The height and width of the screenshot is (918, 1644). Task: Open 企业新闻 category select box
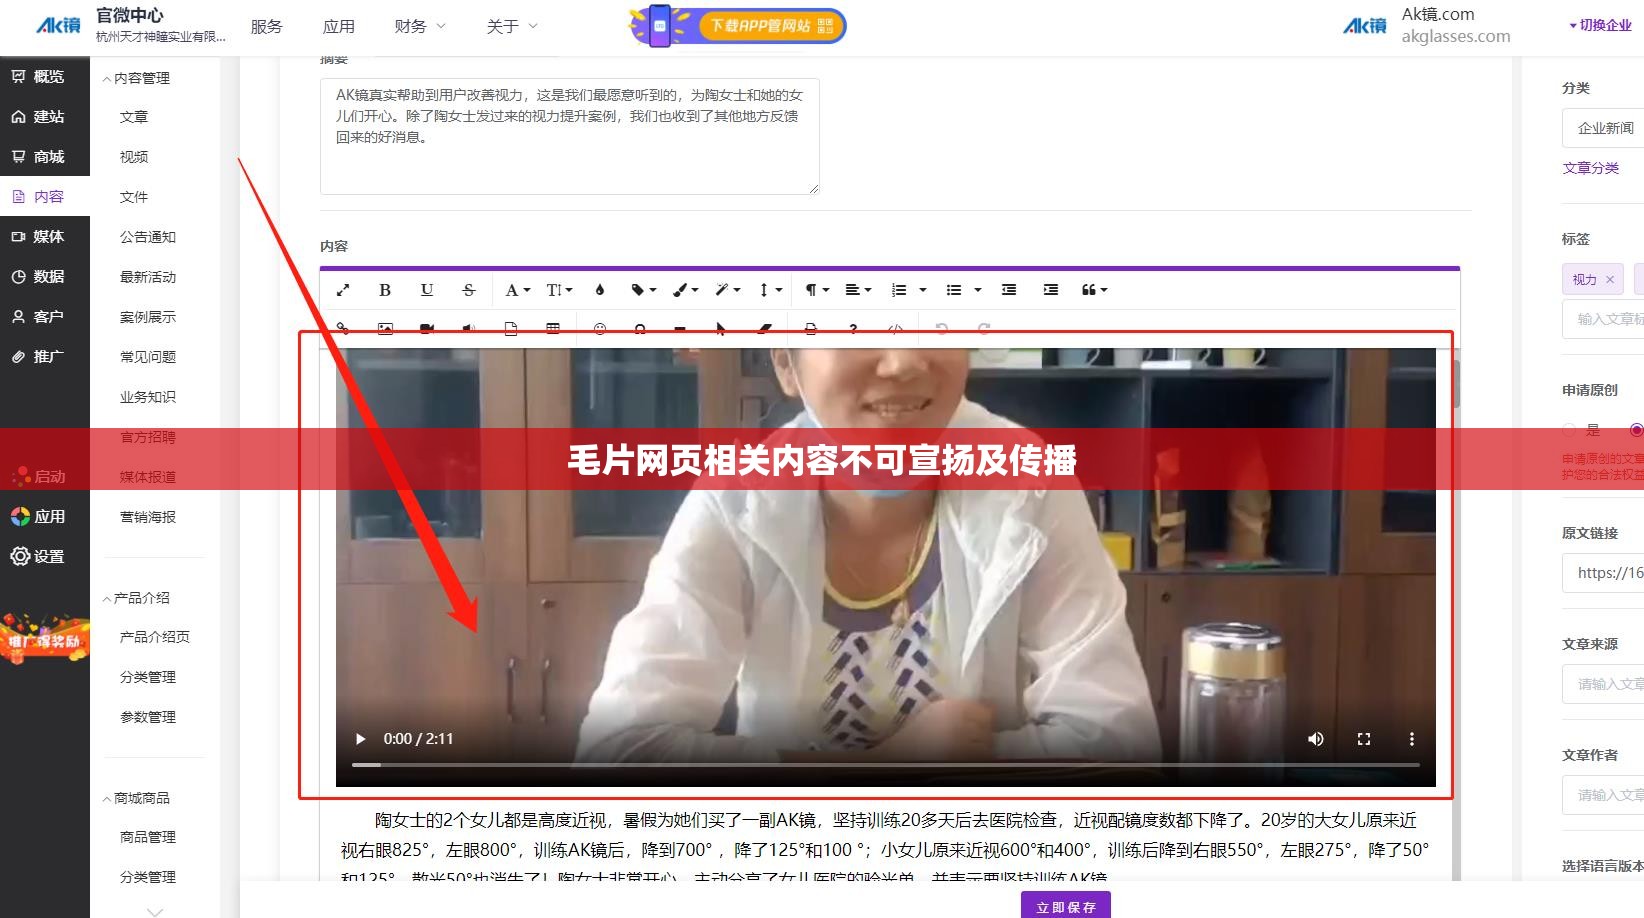click(1603, 128)
